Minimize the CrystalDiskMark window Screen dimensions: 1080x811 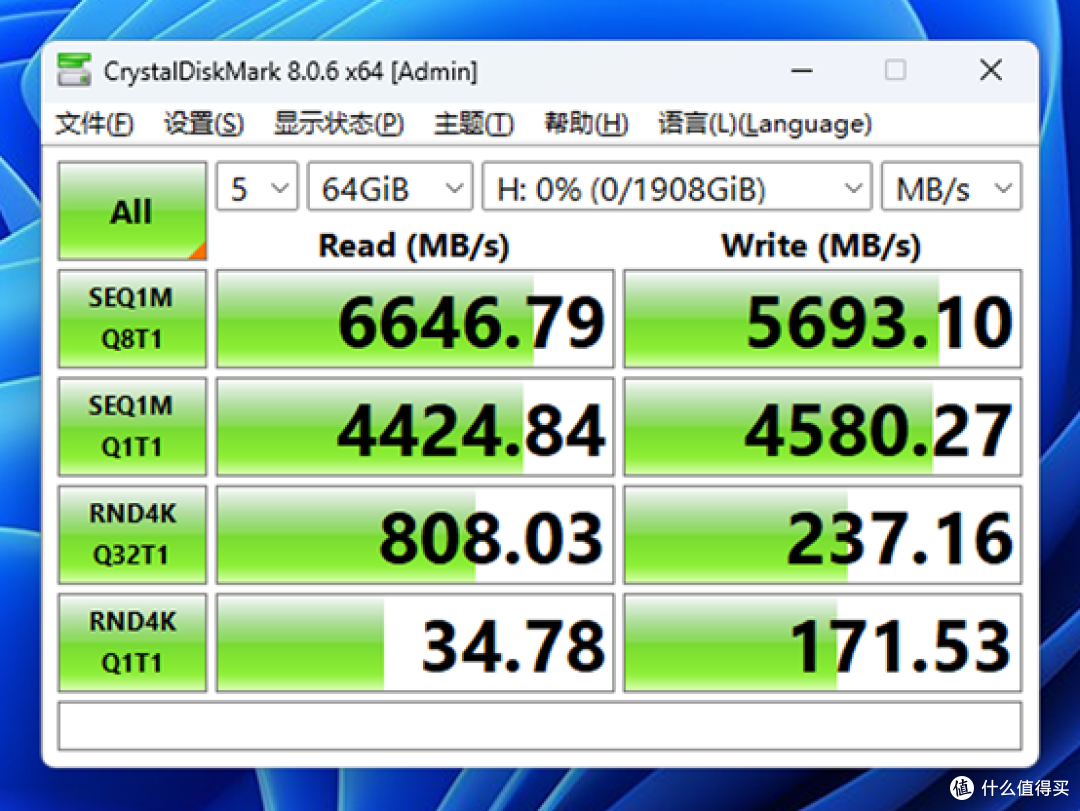click(802, 70)
